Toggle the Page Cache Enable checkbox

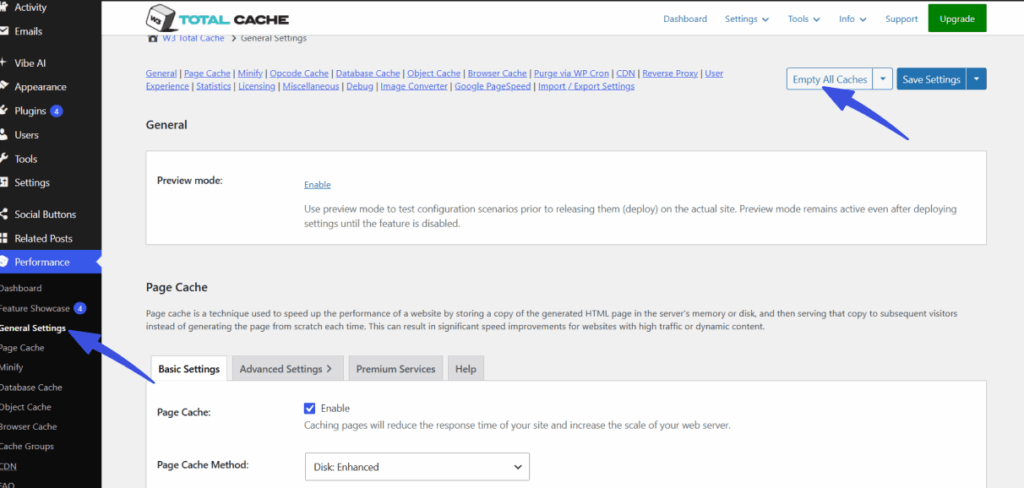(310, 408)
